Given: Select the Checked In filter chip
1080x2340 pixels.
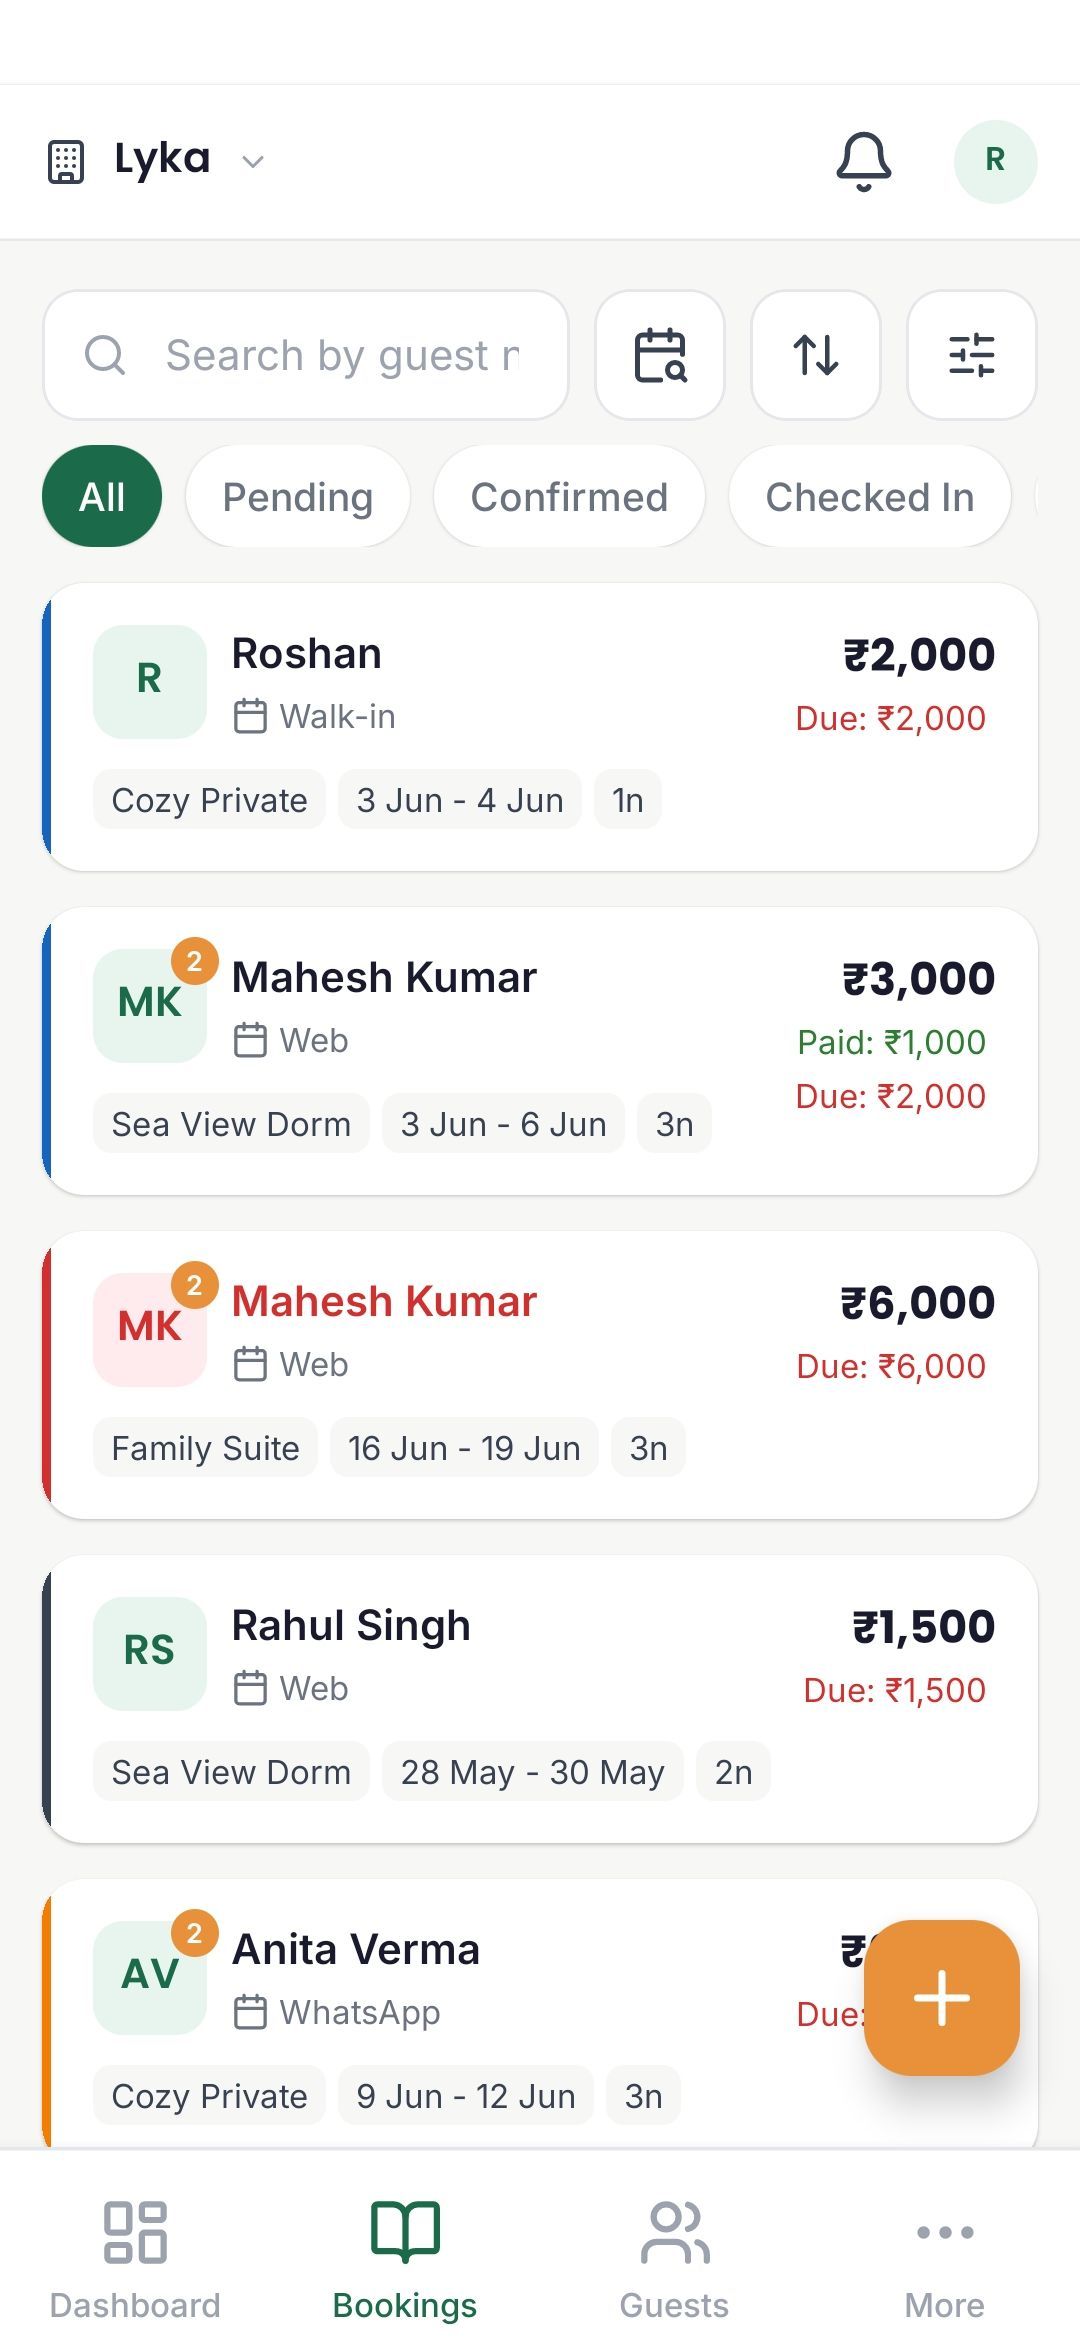Looking at the screenshot, I should [870, 496].
